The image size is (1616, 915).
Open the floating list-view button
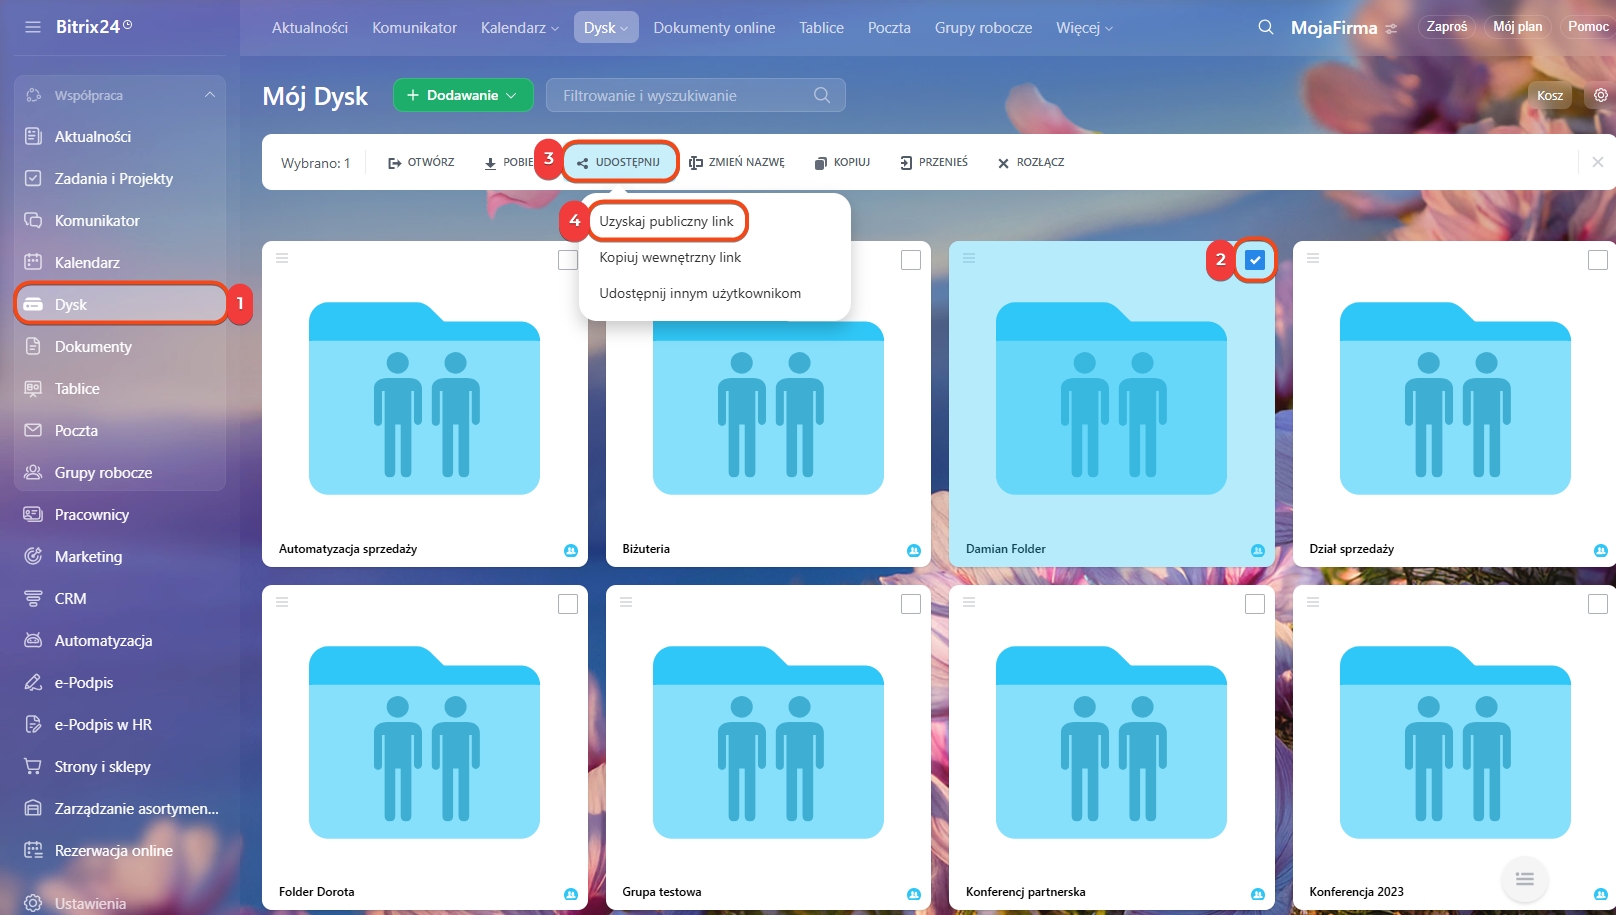(x=1525, y=879)
